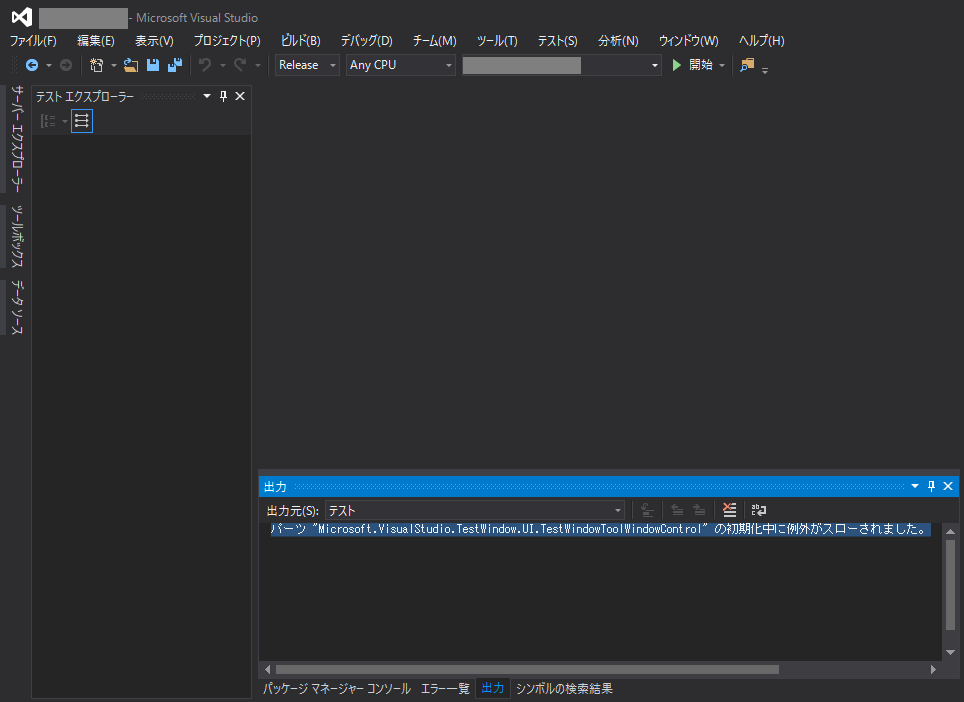Expand the Start (開始) button dropdown arrow
The image size is (964, 702).
[x=722, y=66]
